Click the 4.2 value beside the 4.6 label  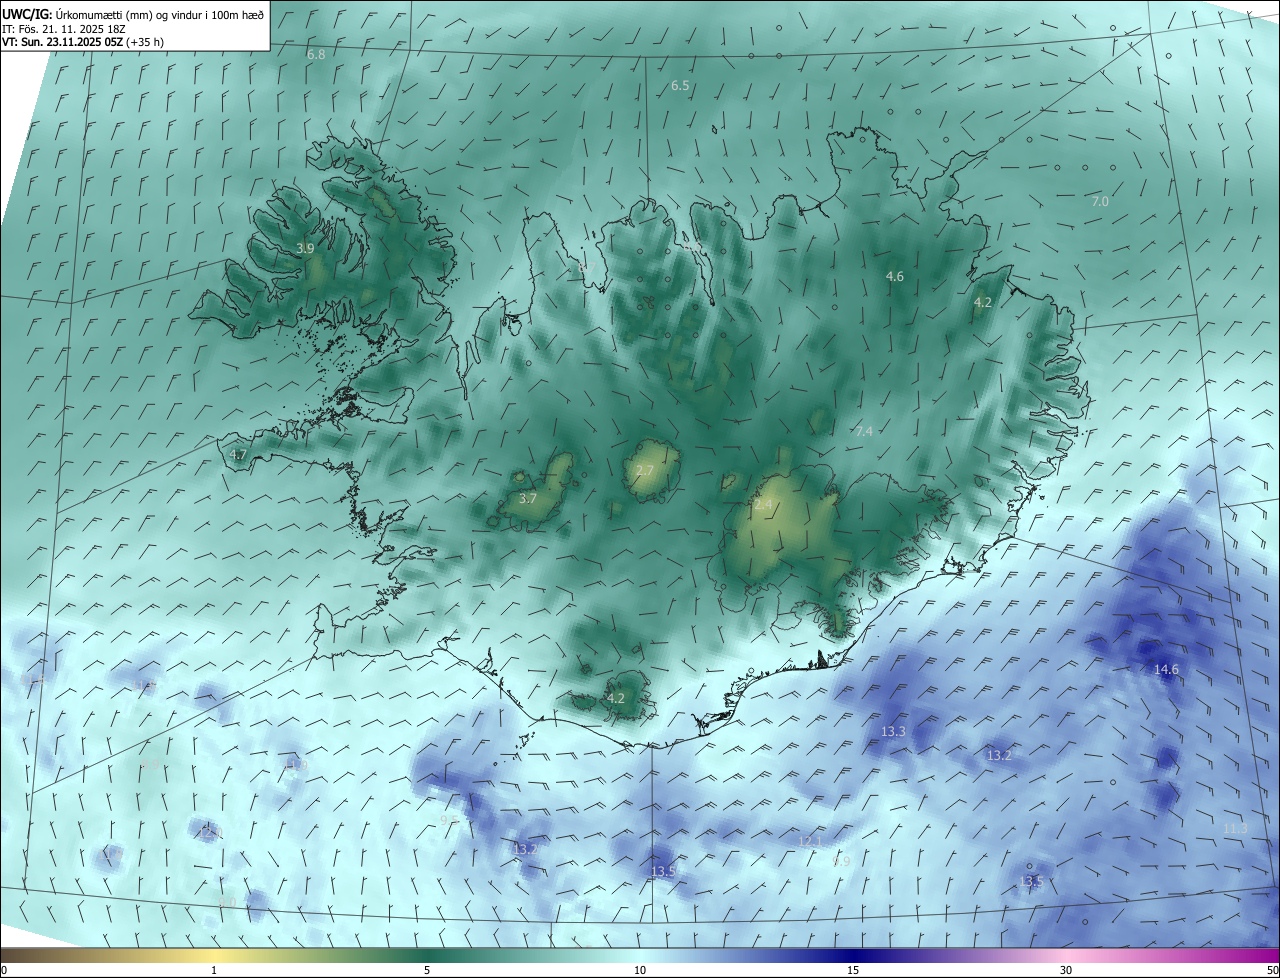pos(983,303)
